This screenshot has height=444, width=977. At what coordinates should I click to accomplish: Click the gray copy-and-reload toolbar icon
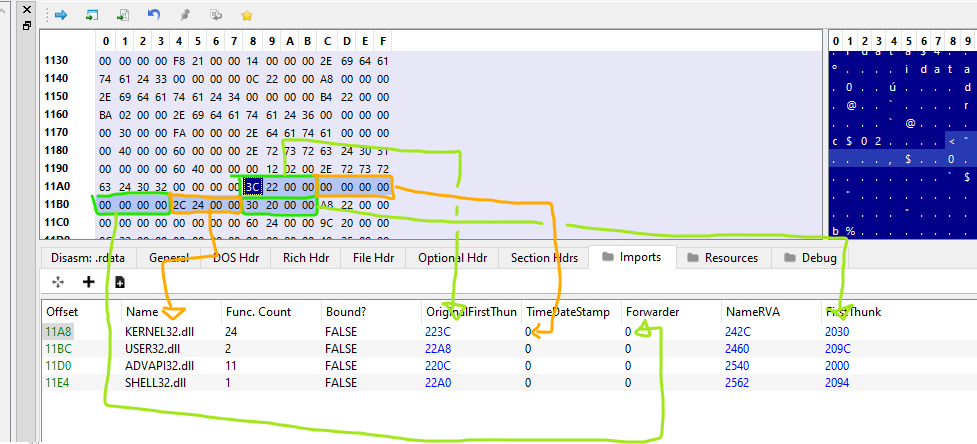click(216, 14)
